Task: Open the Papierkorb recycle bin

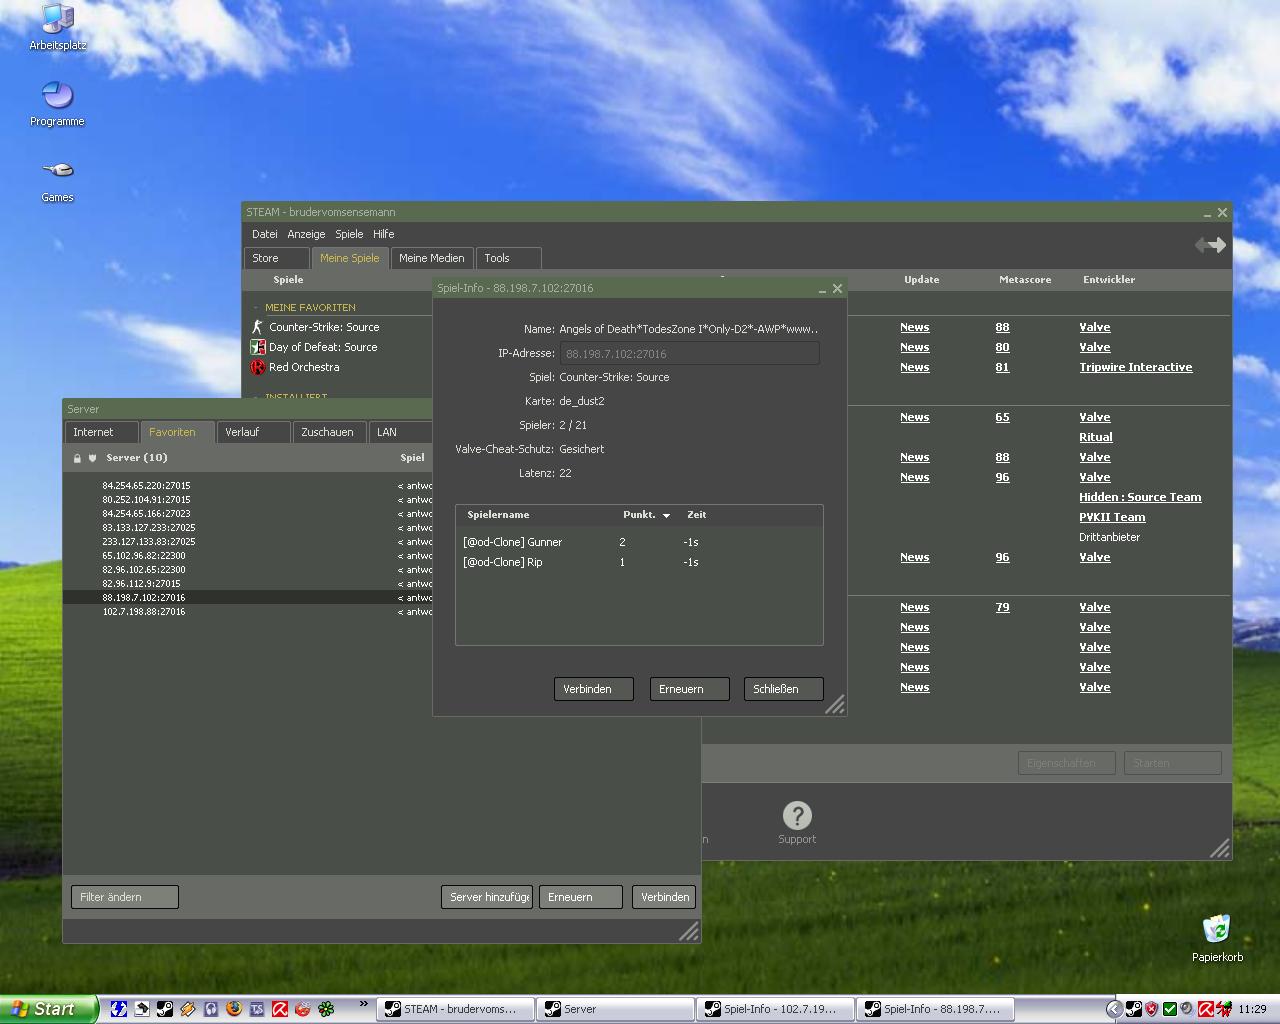Action: click(x=1217, y=937)
